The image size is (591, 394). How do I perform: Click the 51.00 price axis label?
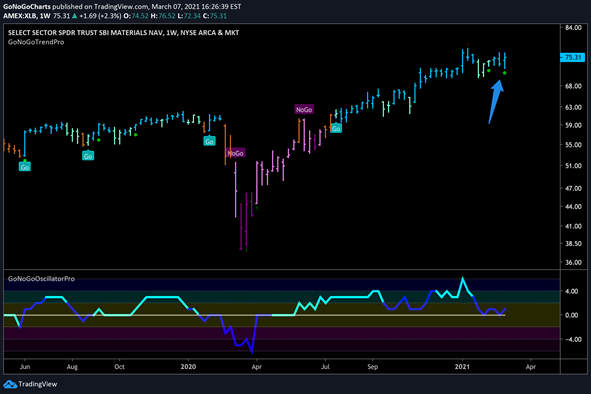coord(573,166)
